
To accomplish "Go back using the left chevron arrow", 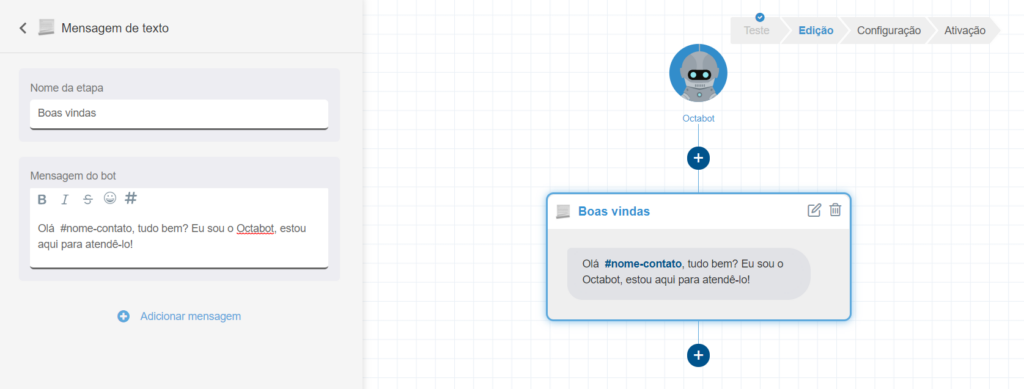I will coord(24,28).
